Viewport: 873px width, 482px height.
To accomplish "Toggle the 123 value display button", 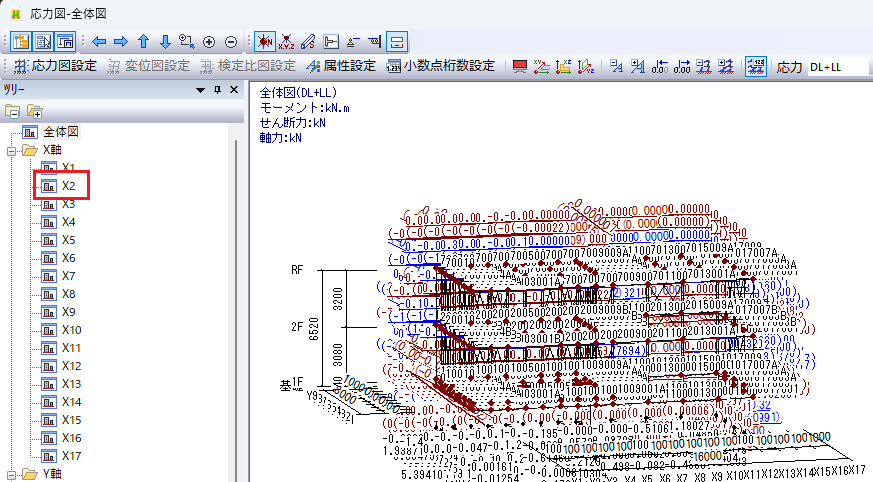I will point(756,67).
